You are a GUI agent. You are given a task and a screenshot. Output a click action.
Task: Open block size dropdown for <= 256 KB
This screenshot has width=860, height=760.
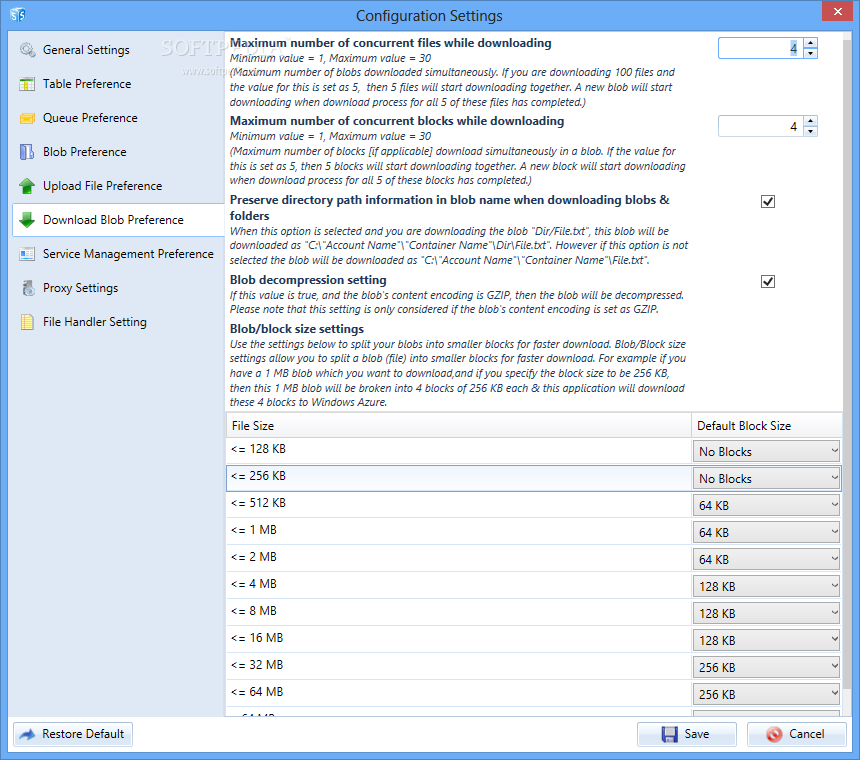(x=766, y=478)
